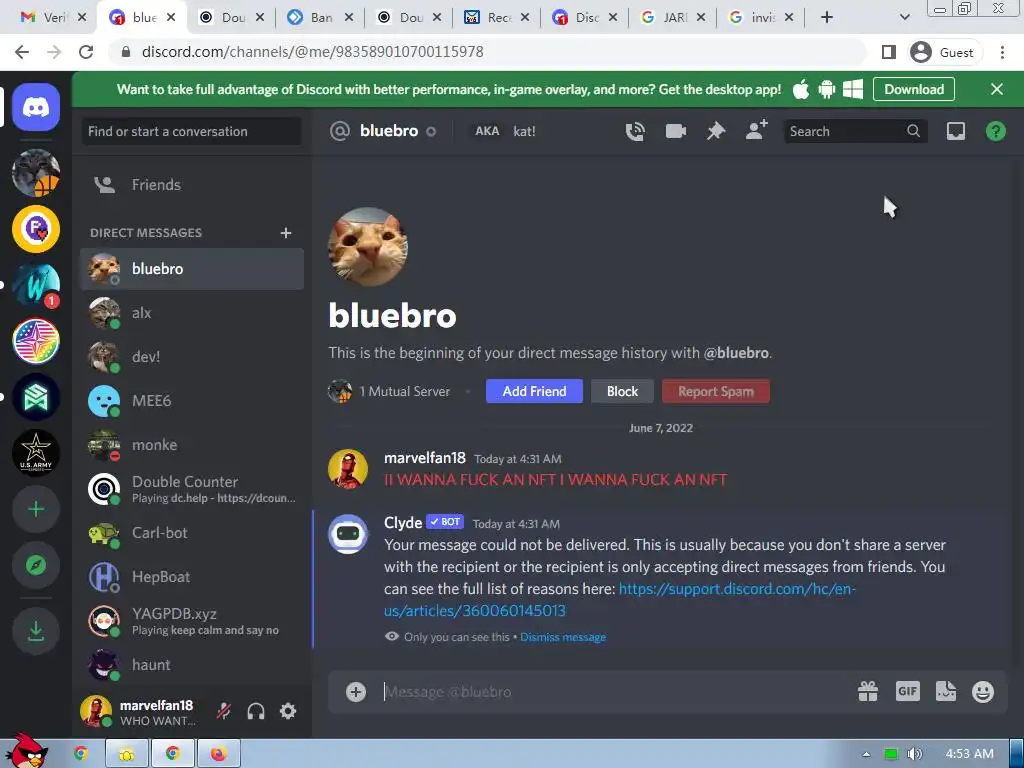Image resolution: width=1024 pixels, height=768 pixels.
Task: Click the Download button in the banner
Action: 914,89
